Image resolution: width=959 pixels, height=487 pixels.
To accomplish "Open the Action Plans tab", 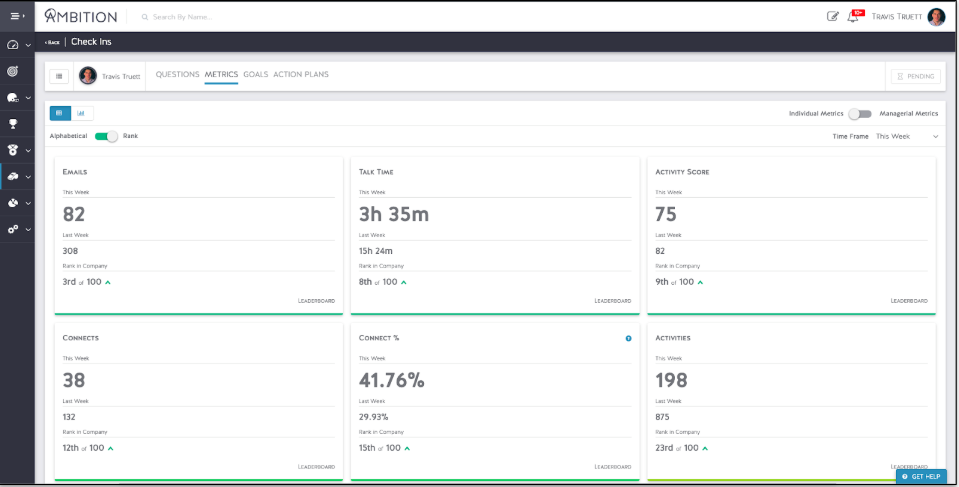I will pos(300,75).
